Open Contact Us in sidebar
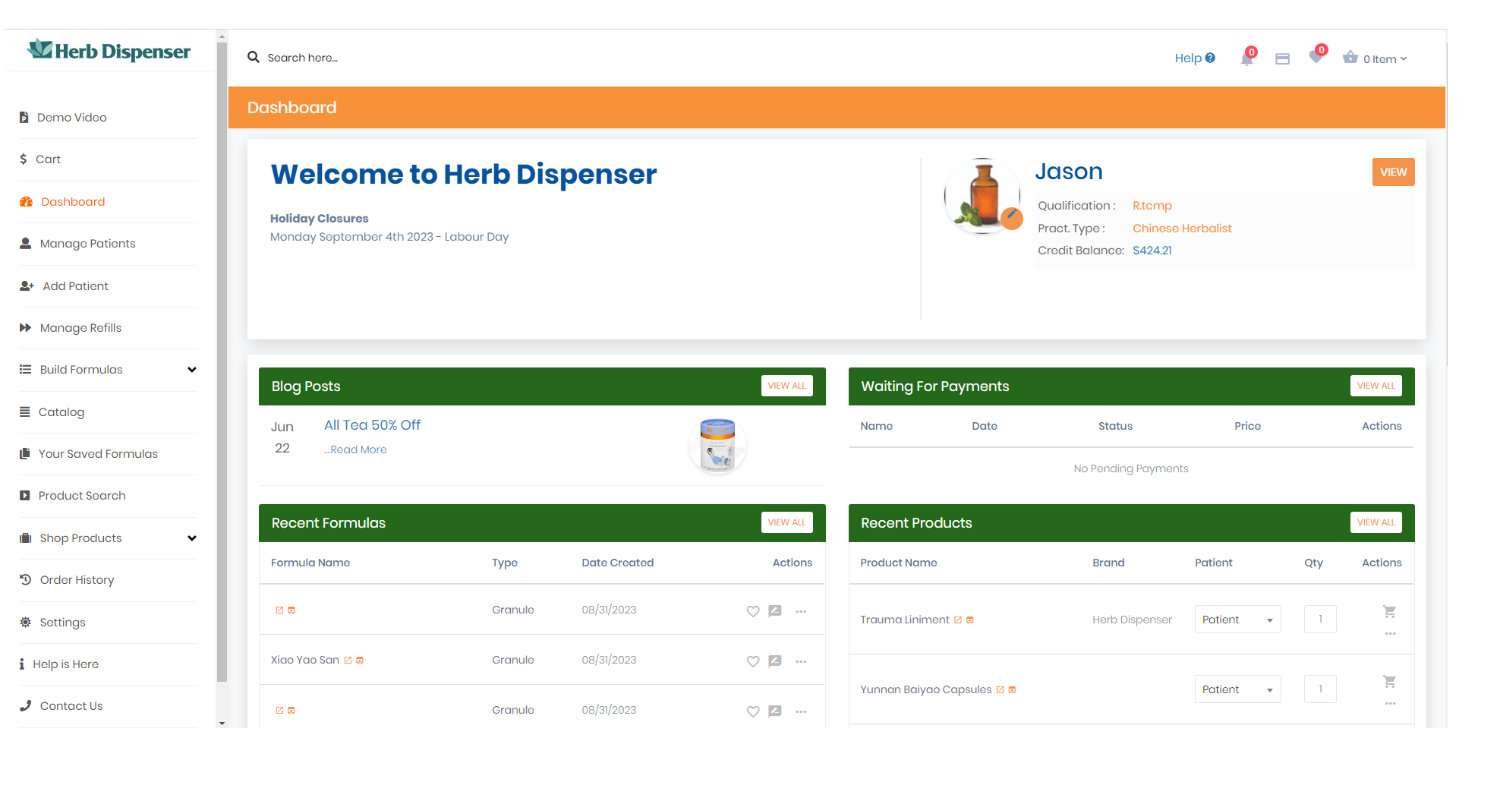Image resolution: width=1500 pixels, height=801 pixels. click(x=61, y=705)
